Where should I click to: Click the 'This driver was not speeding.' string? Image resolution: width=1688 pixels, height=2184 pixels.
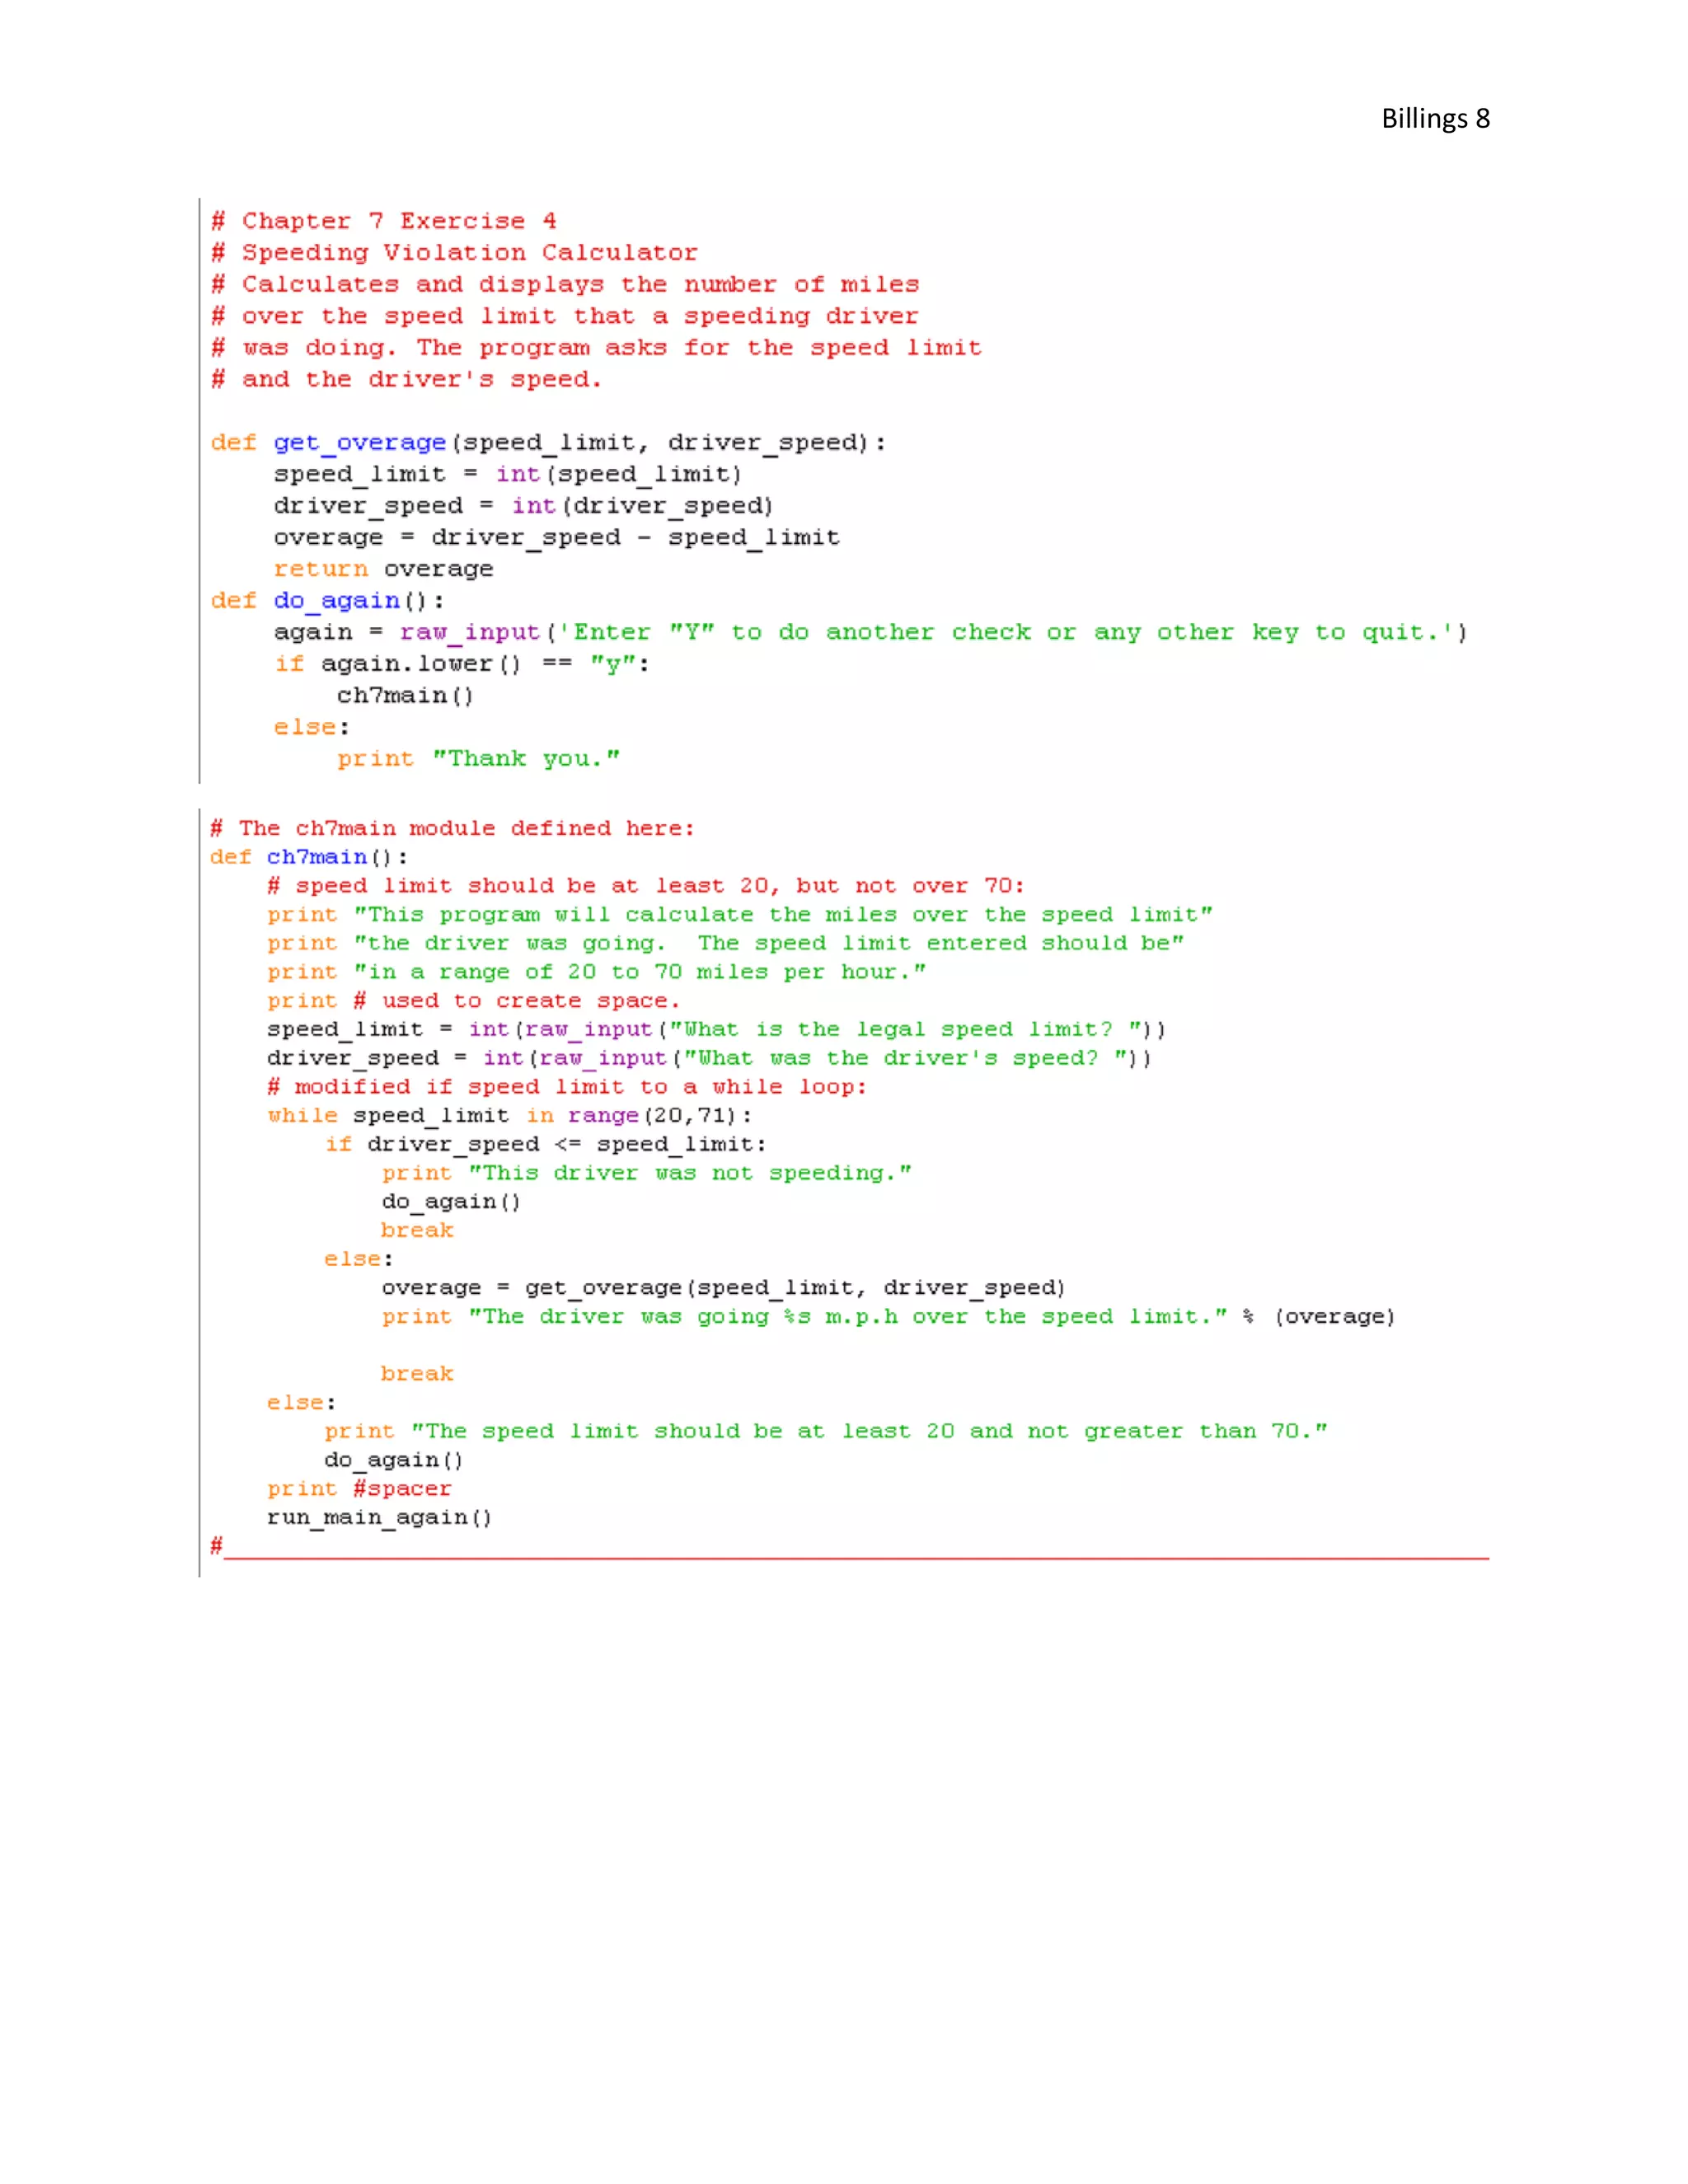(690, 1173)
